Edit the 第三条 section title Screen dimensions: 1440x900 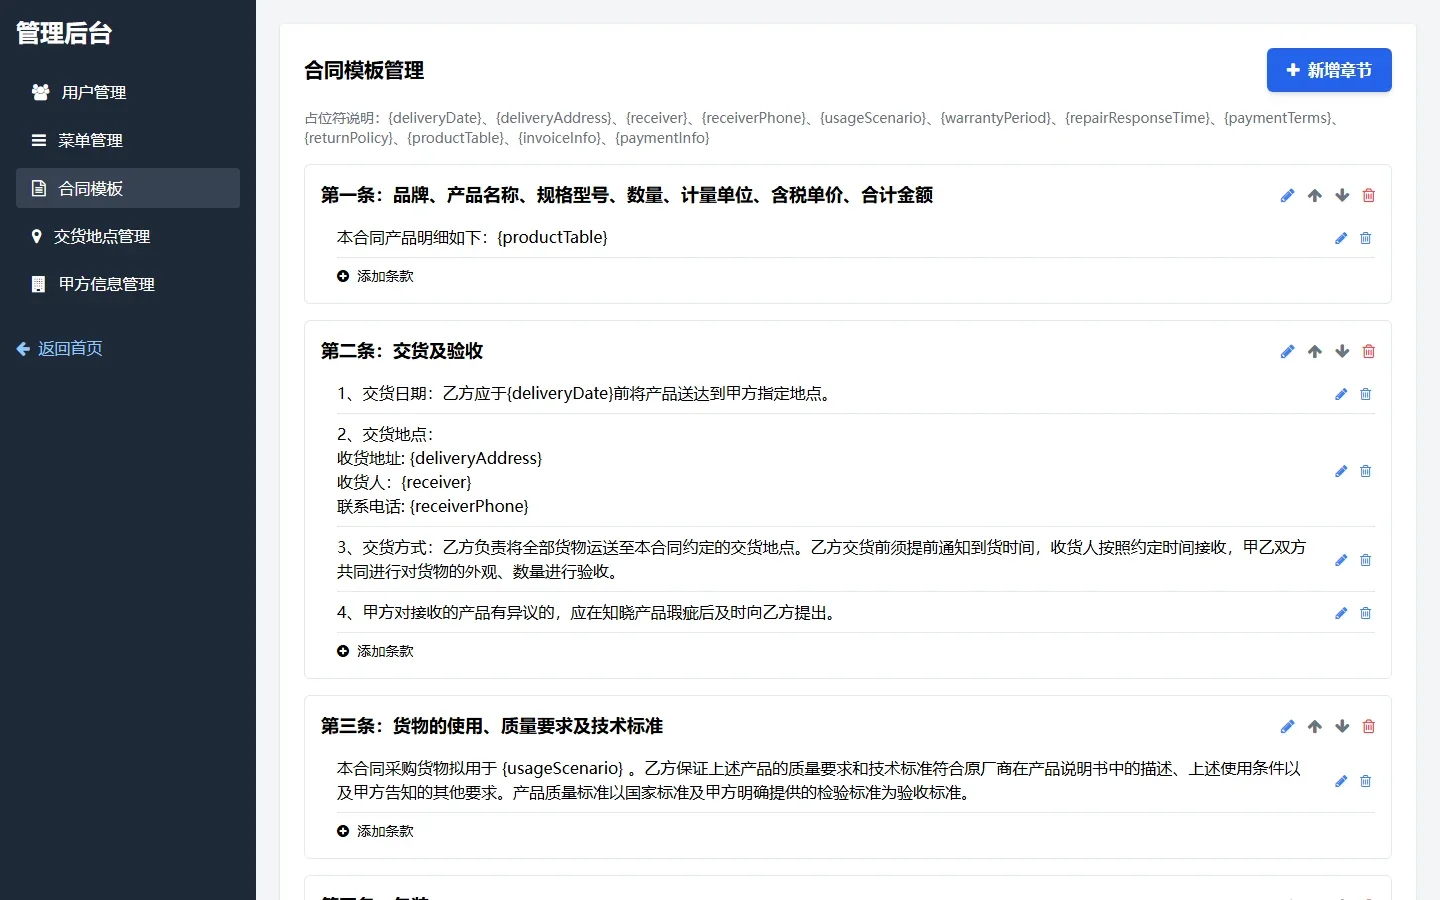coord(1287,727)
